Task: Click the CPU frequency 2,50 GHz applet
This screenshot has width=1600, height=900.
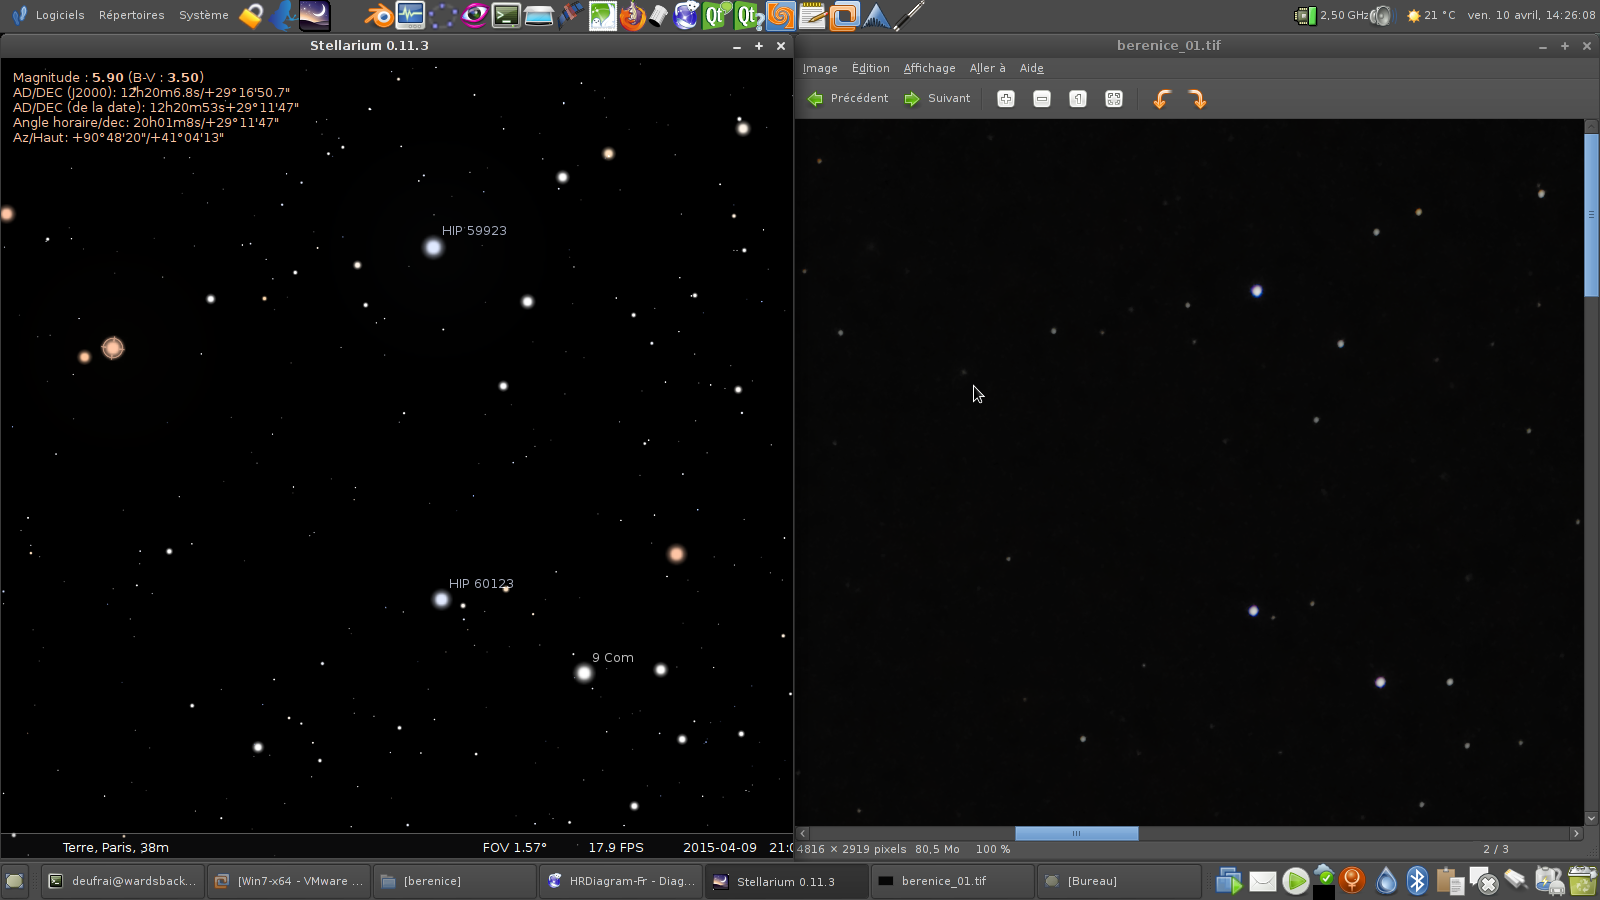Action: point(1333,15)
